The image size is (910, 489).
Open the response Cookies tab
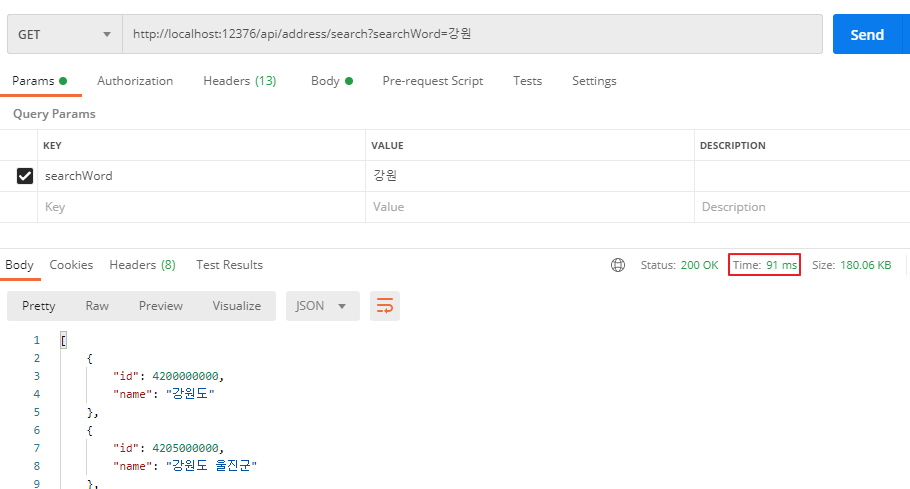[71, 265]
